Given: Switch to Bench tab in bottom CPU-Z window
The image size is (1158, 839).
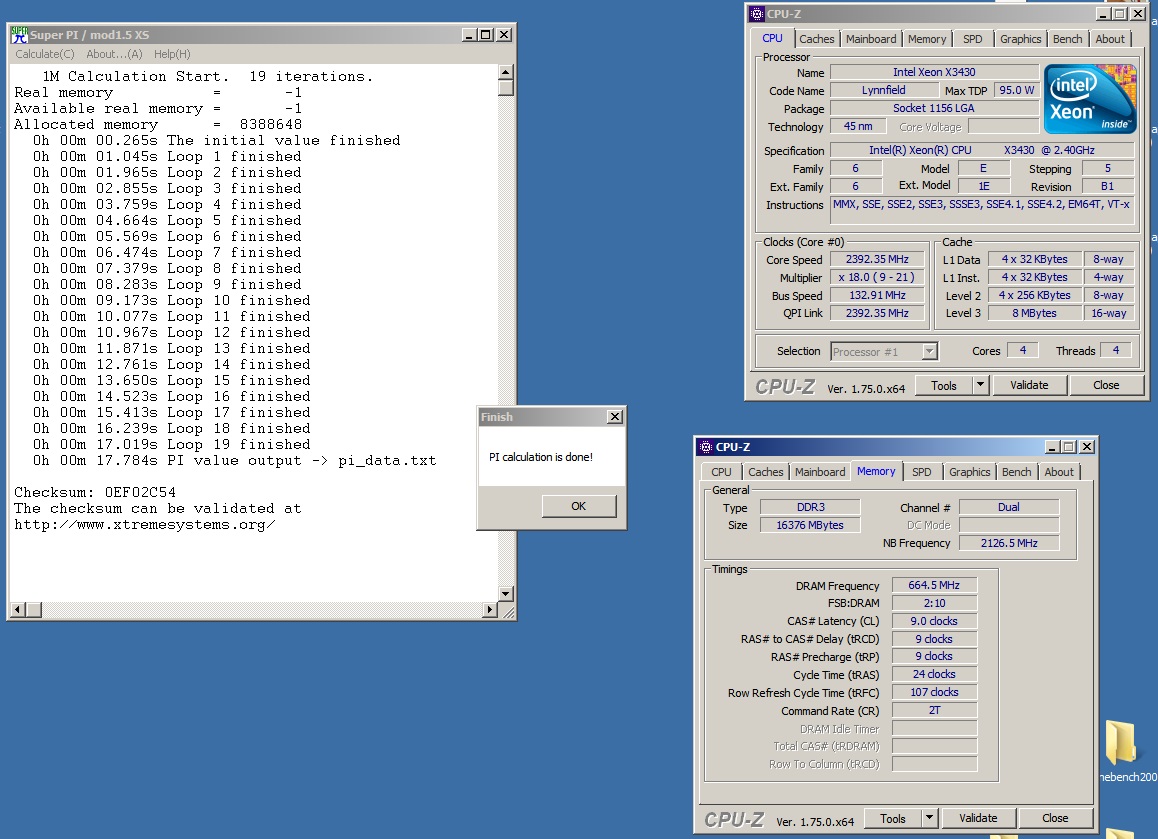Looking at the screenshot, I should coord(1016,472).
